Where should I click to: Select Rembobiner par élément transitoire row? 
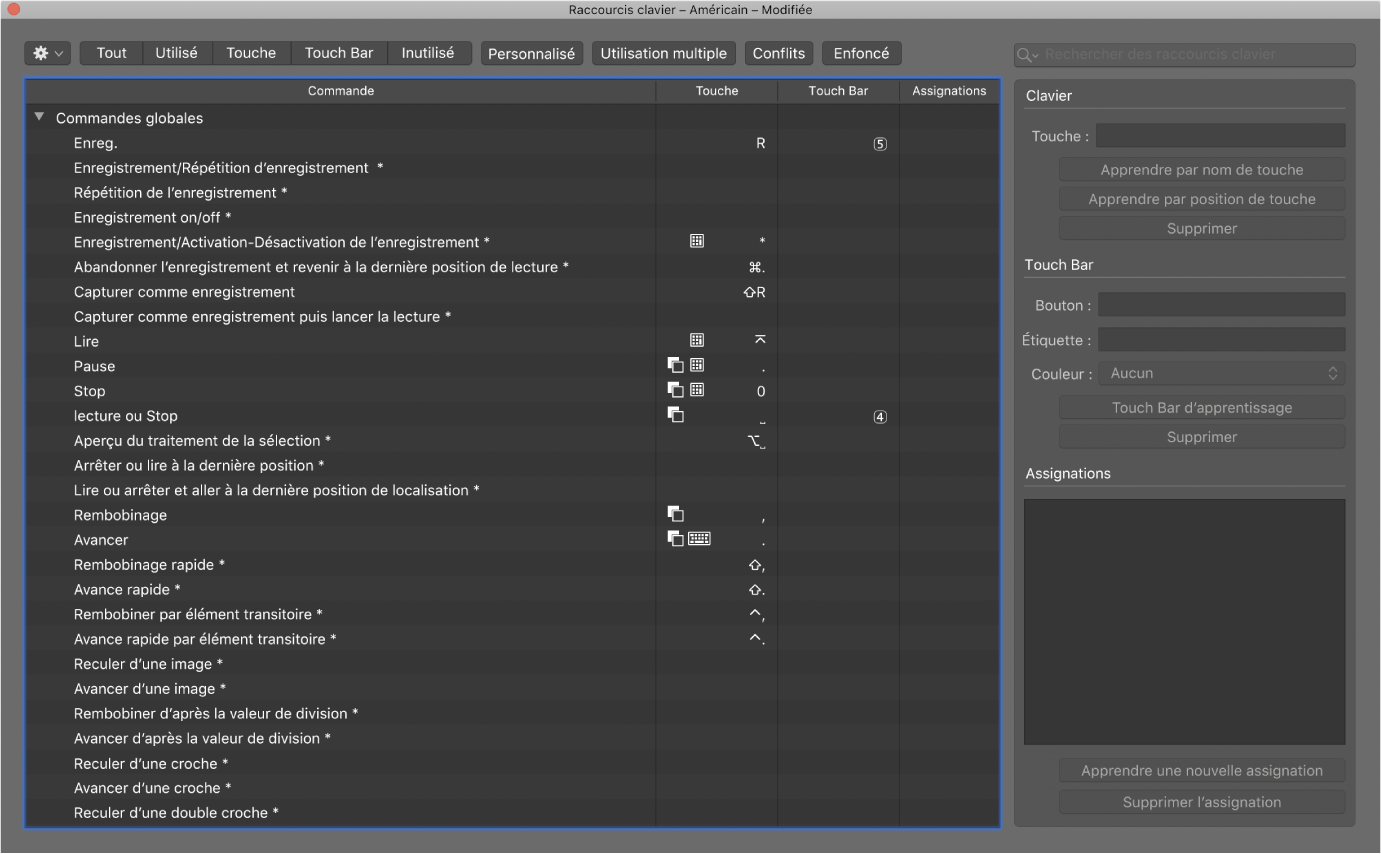(x=512, y=614)
